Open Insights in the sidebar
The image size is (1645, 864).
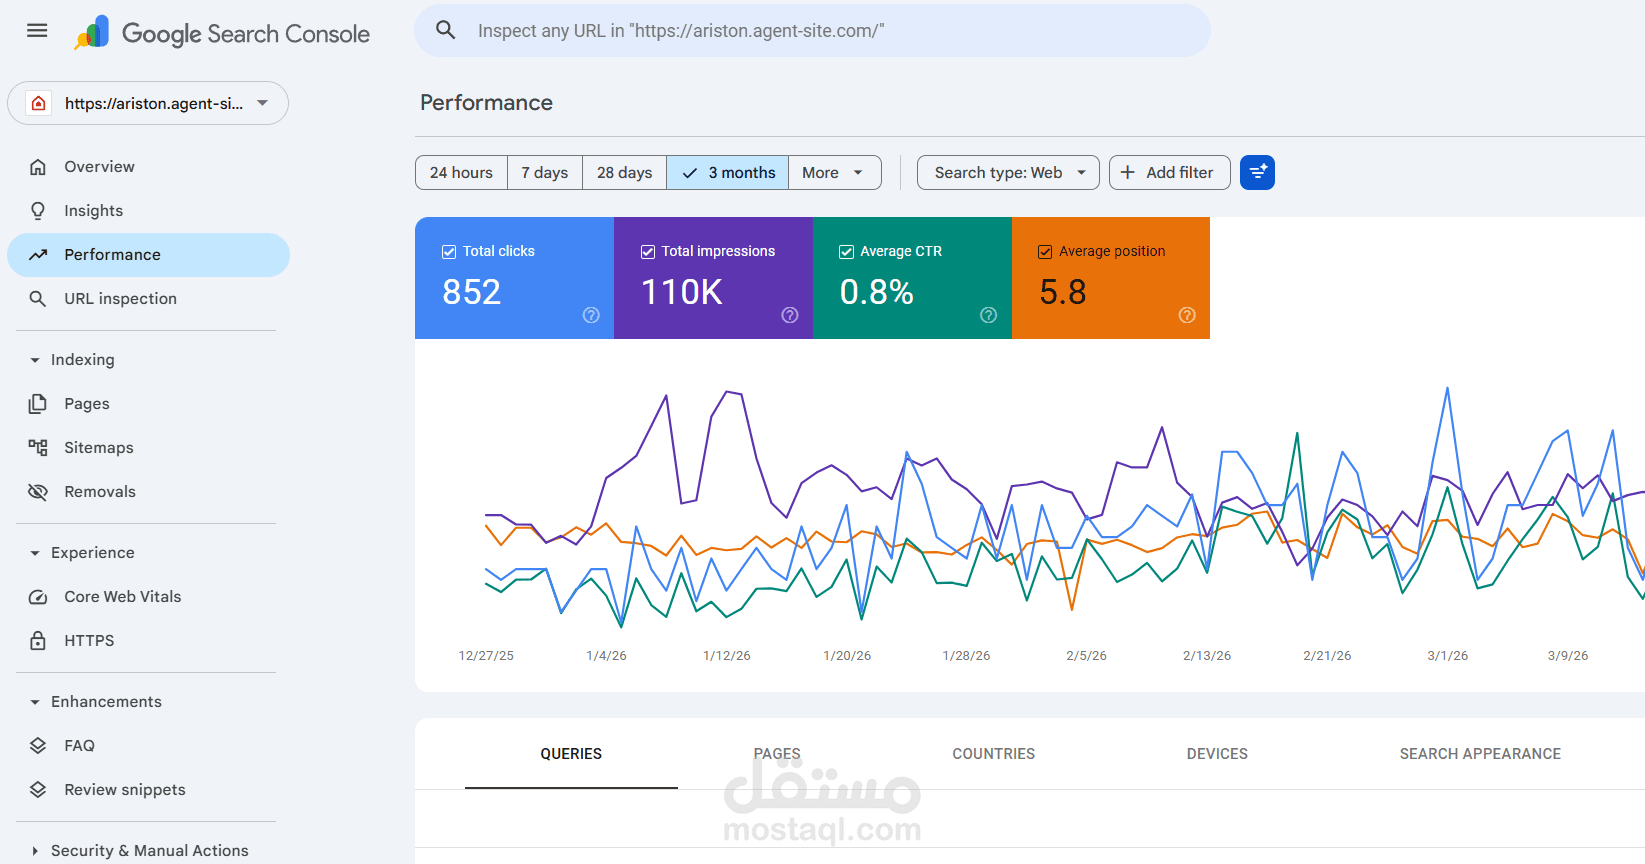click(148, 211)
